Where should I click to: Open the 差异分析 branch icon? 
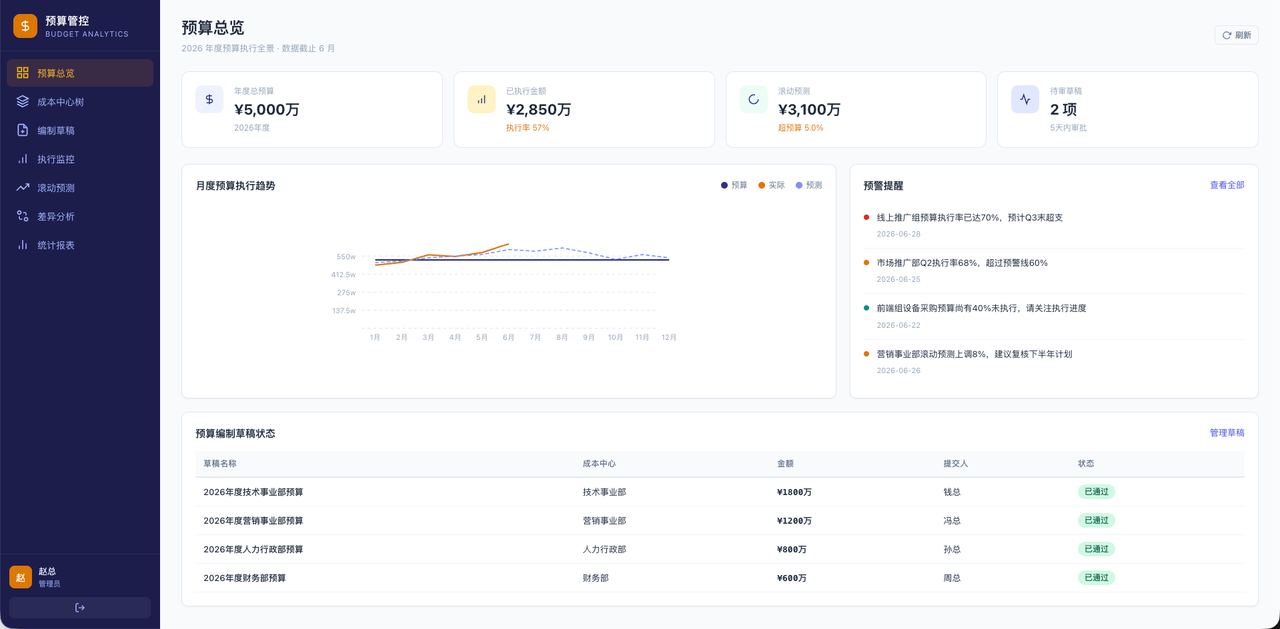[x=23, y=216]
